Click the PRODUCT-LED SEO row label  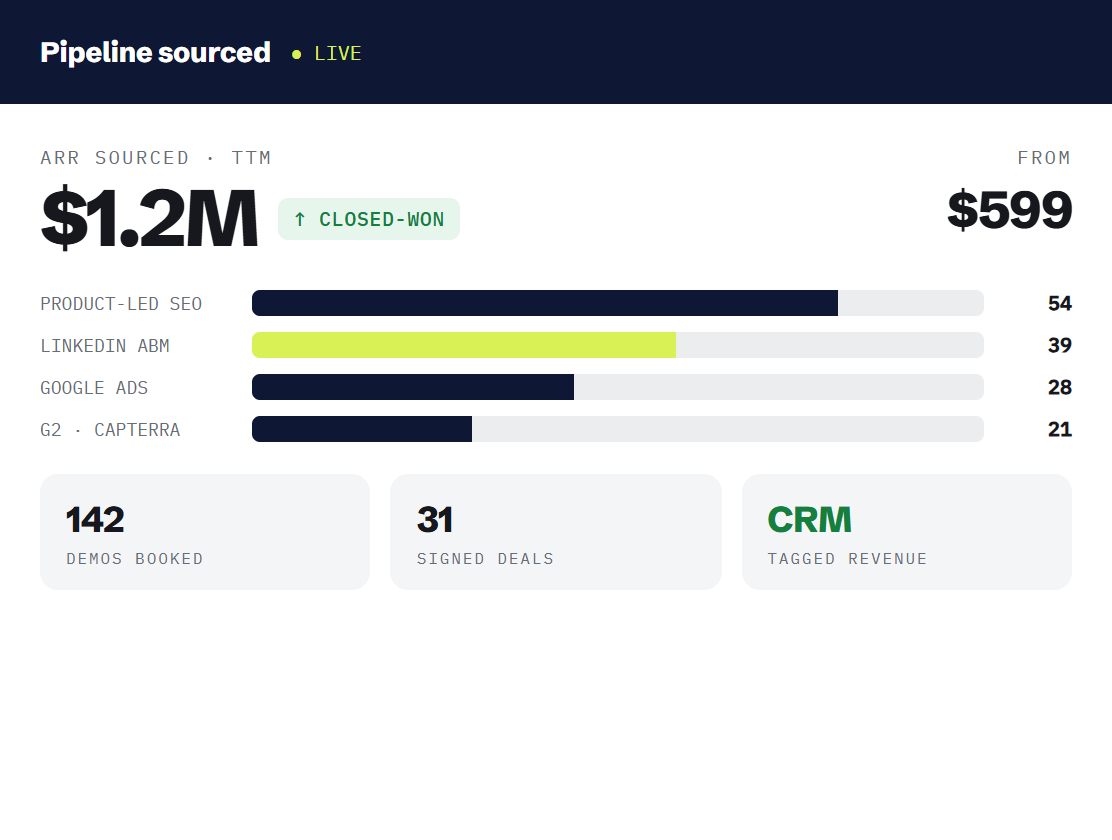pyautogui.click(x=121, y=304)
